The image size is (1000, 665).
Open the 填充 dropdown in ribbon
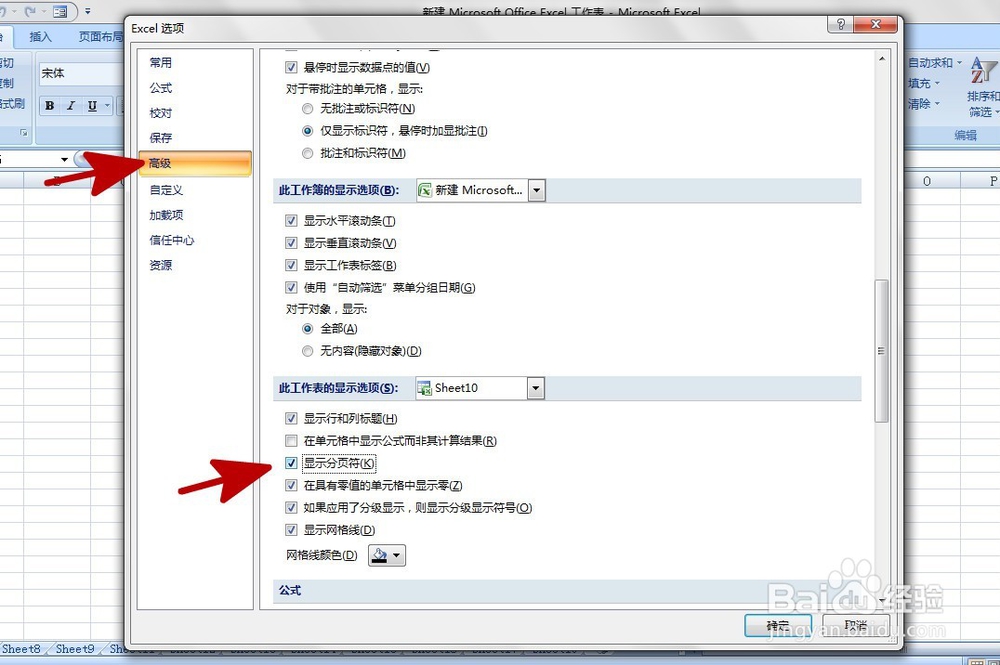click(x=924, y=83)
